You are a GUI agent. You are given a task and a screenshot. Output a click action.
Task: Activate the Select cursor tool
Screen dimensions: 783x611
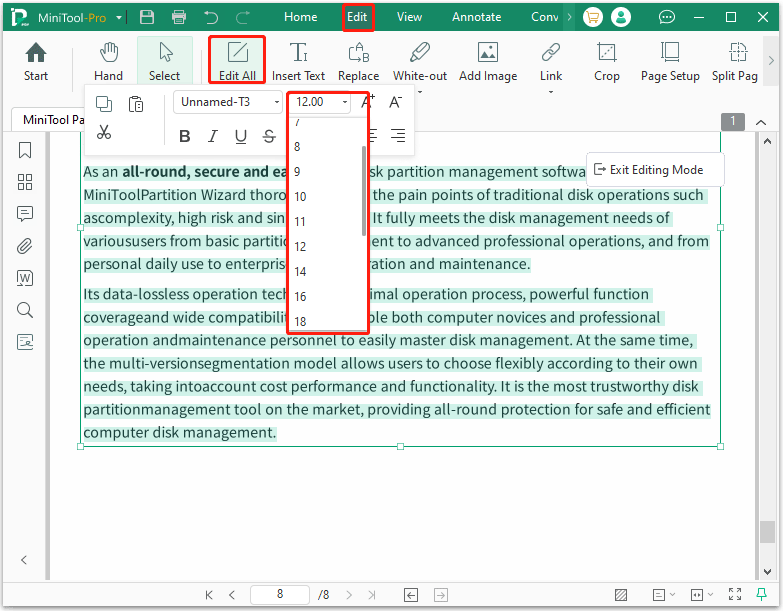point(164,61)
